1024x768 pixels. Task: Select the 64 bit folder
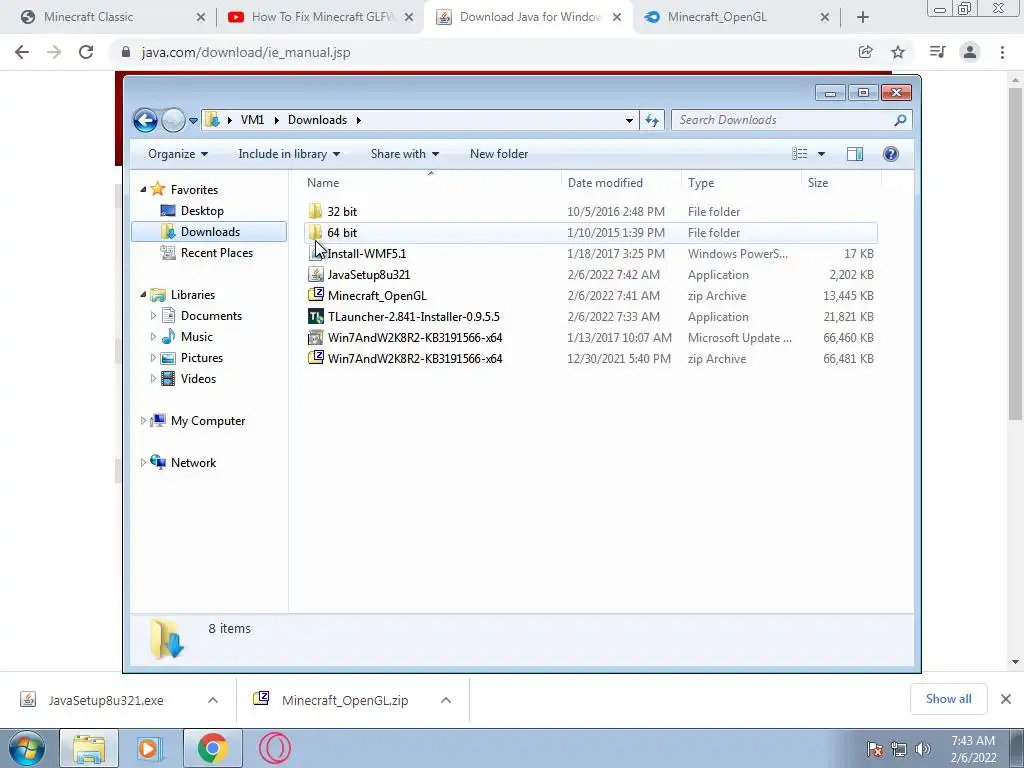(590, 232)
